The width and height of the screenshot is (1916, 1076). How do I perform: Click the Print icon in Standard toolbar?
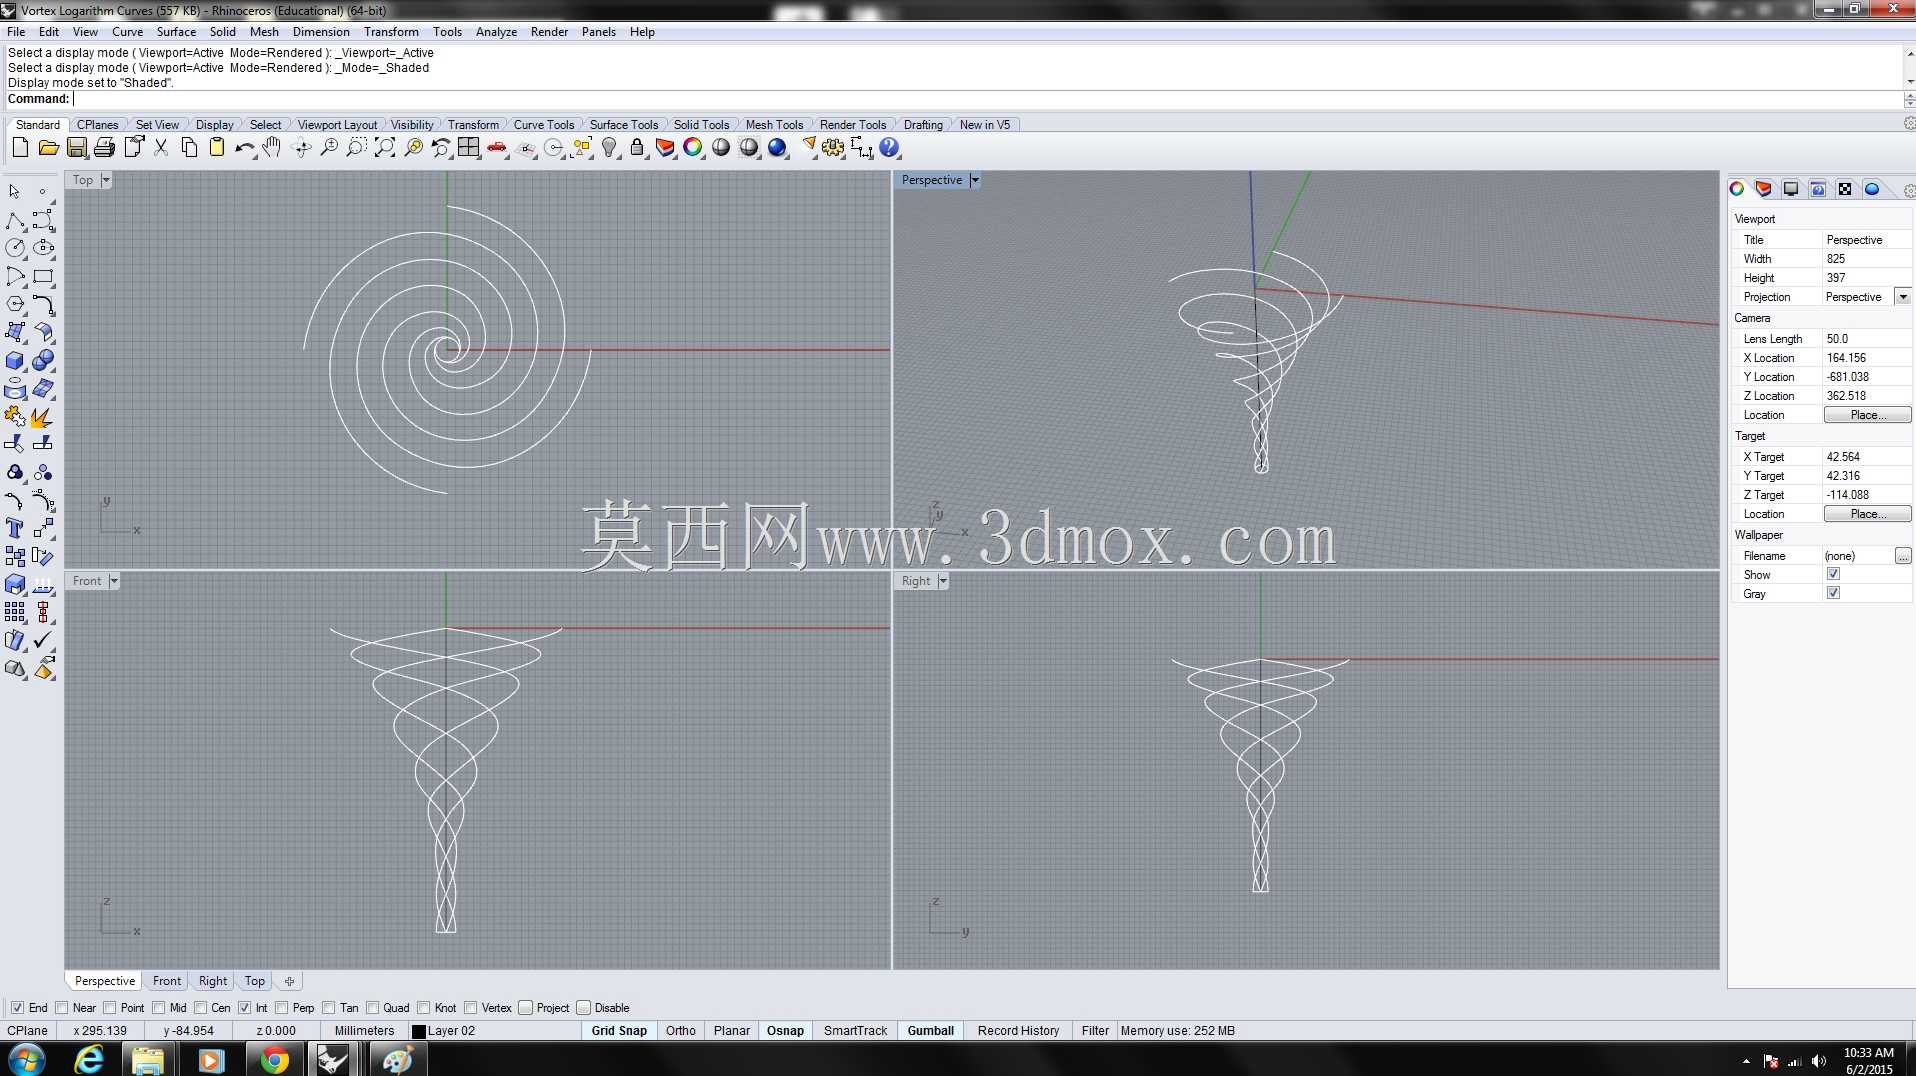(104, 148)
